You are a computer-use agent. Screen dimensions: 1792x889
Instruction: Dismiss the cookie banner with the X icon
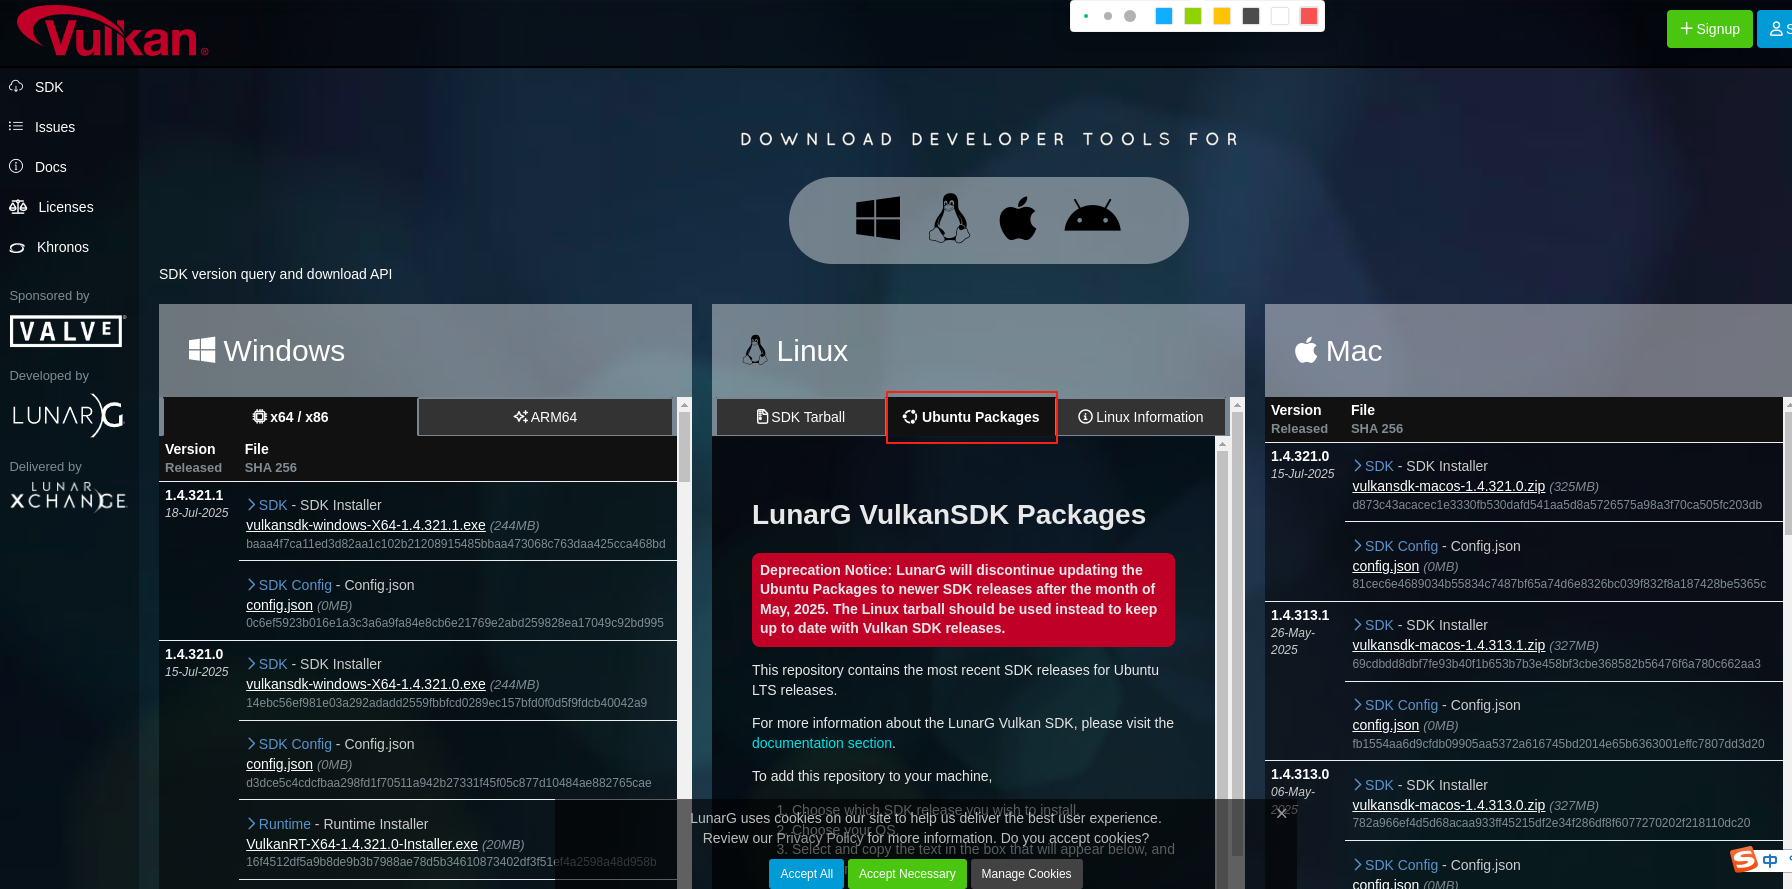coord(1281,813)
